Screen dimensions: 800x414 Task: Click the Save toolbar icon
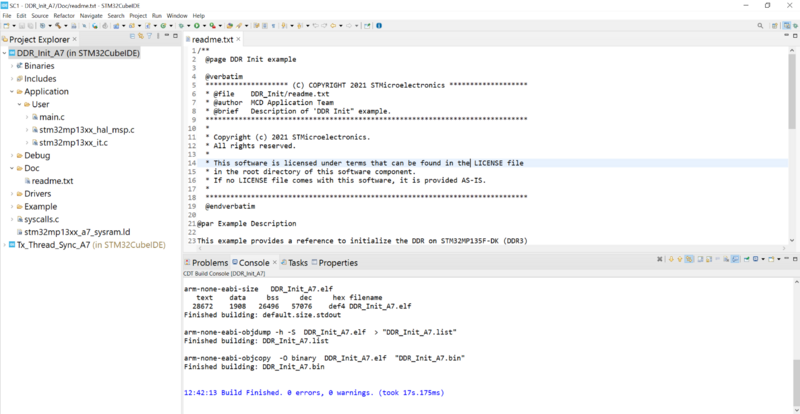[x=21, y=26]
